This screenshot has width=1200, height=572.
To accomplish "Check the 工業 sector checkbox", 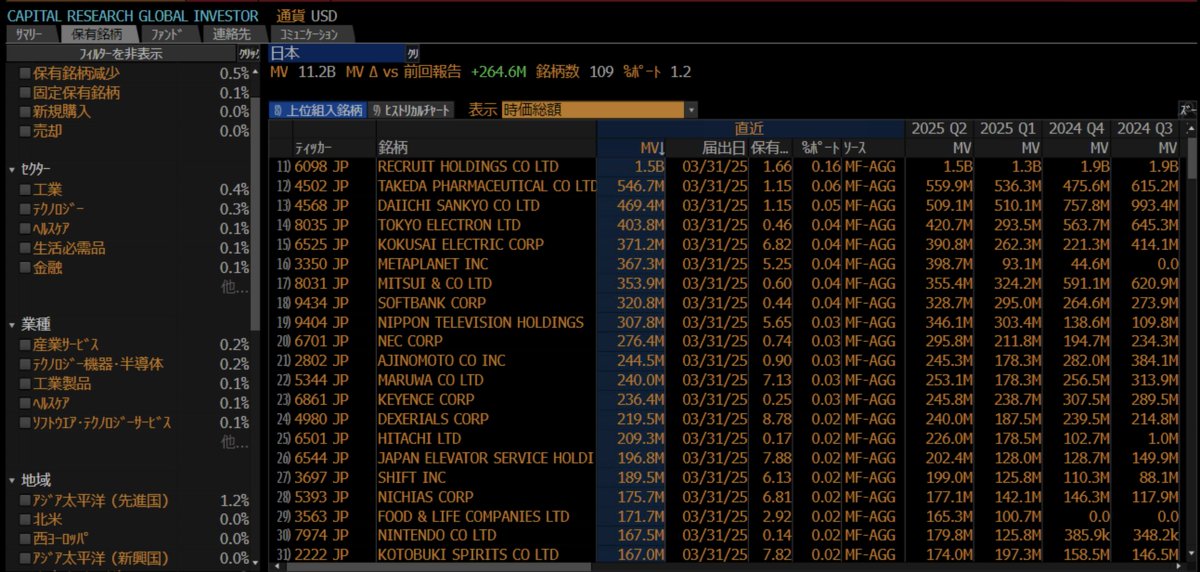I will point(26,190).
